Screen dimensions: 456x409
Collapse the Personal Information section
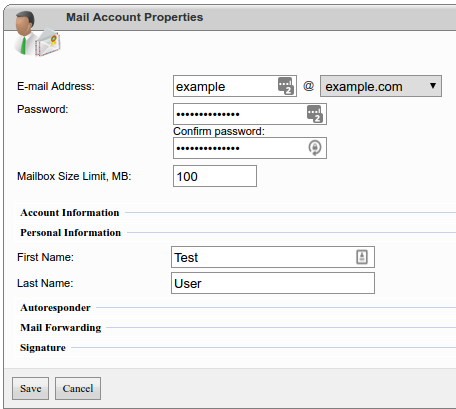(x=70, y=233)
